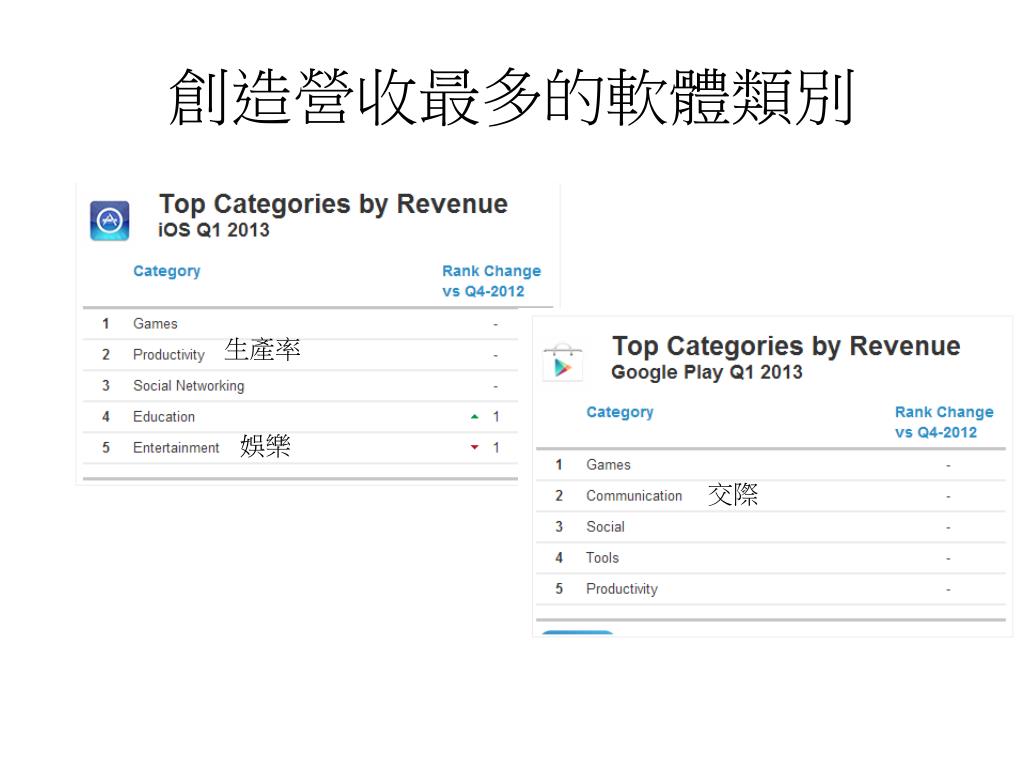The width and height of the screenshot is (1024, 768).
Task: Select the slide title 創造營收最多的軟體類別
Action: pos(512,98)
